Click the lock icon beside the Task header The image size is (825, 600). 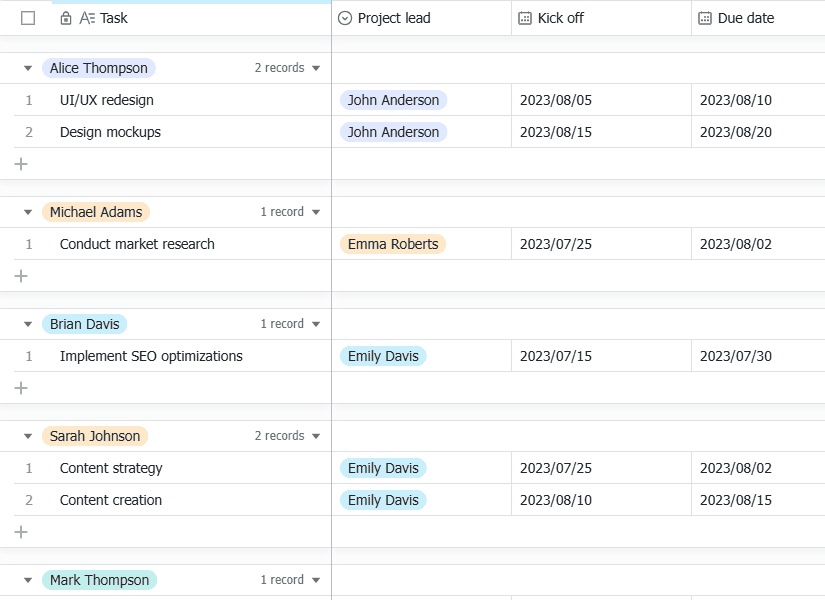tap(66, 18)
